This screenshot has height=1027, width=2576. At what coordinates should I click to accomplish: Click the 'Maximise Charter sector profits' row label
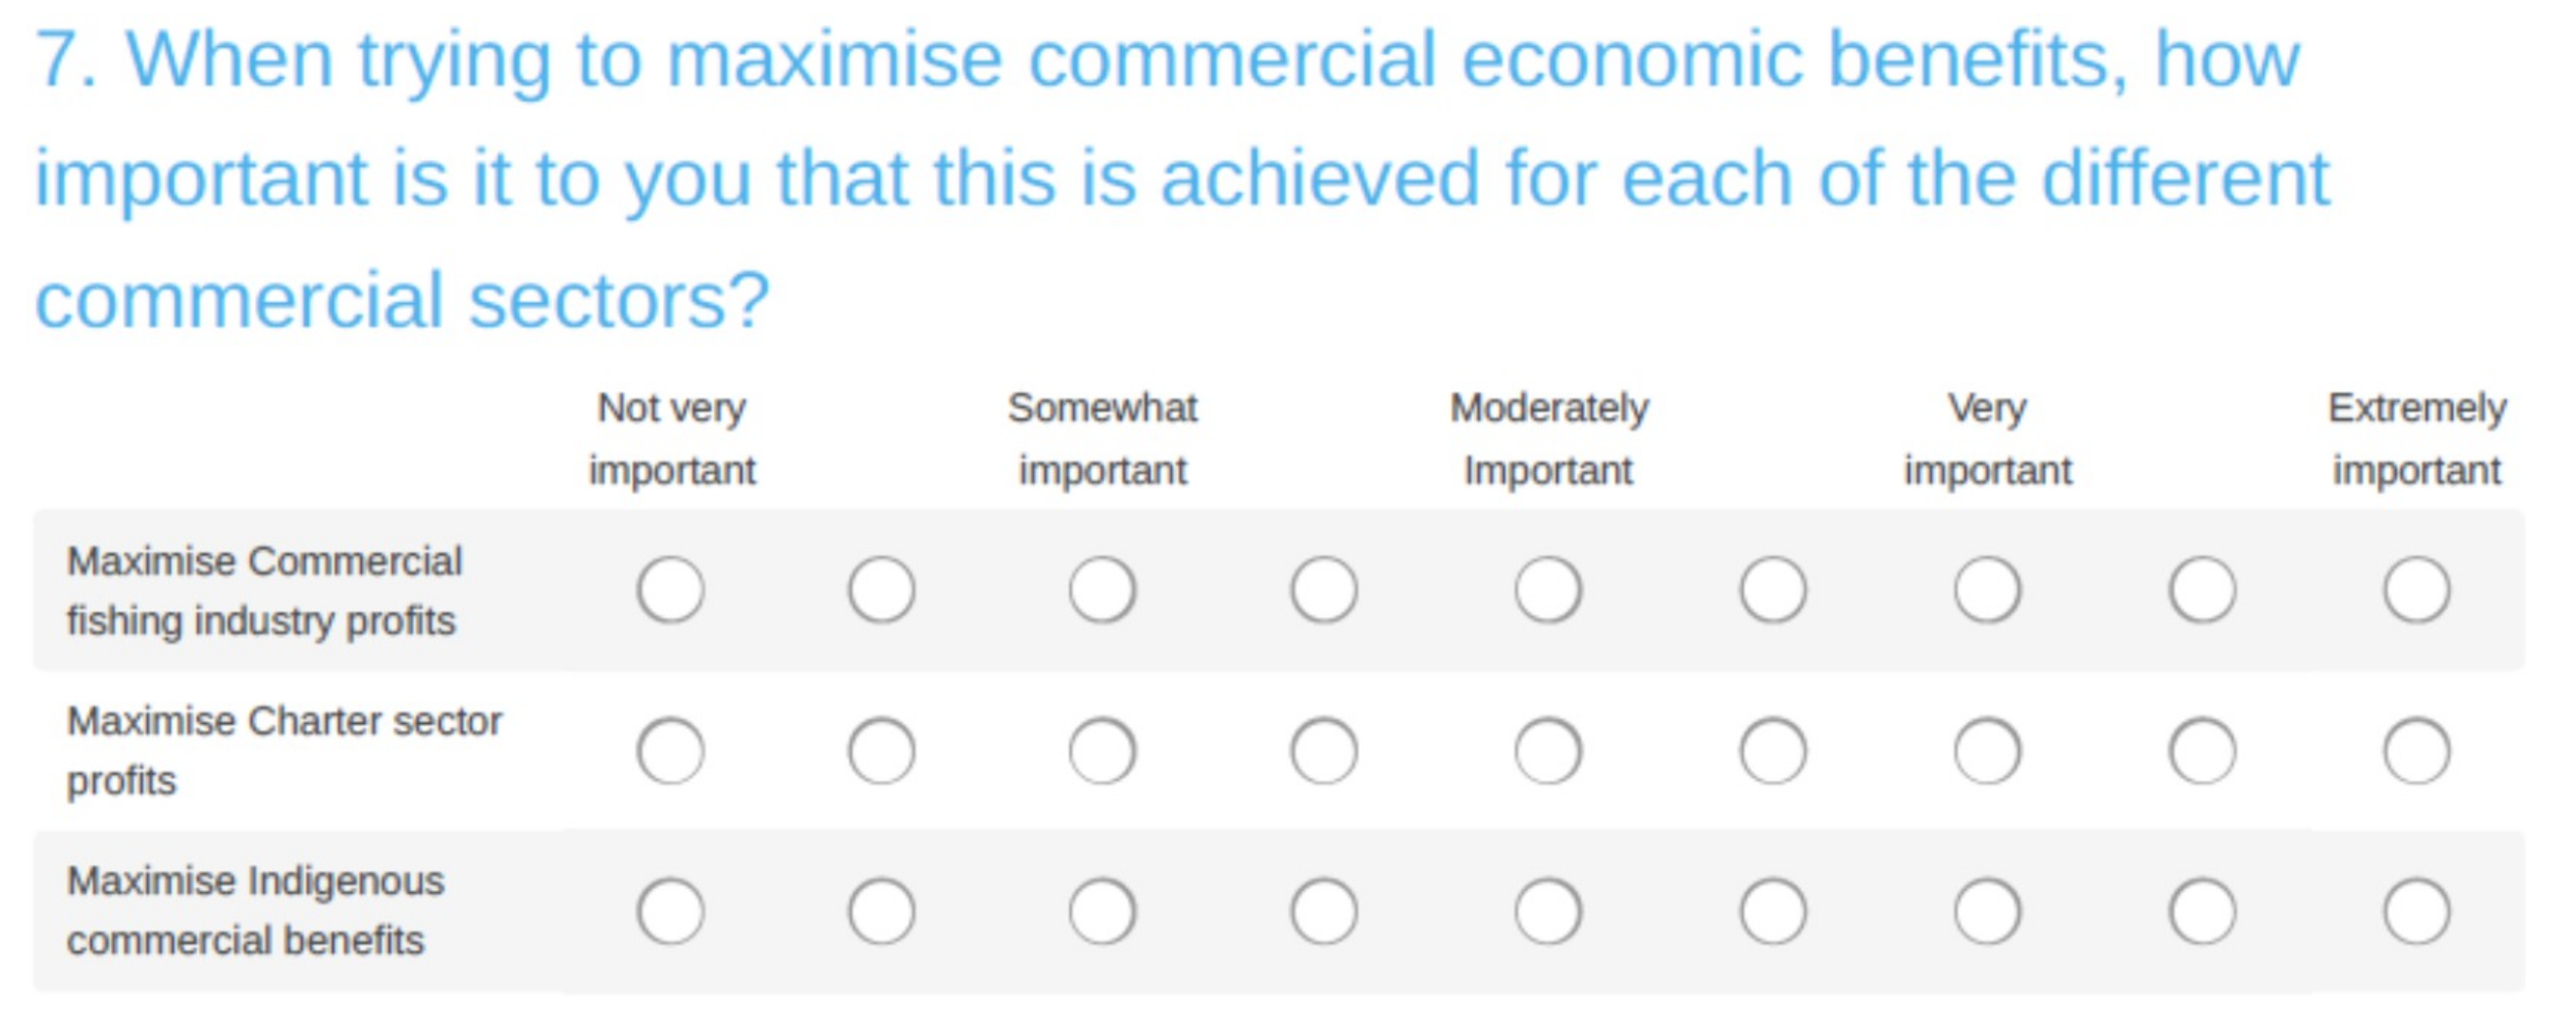pos(284,750)
